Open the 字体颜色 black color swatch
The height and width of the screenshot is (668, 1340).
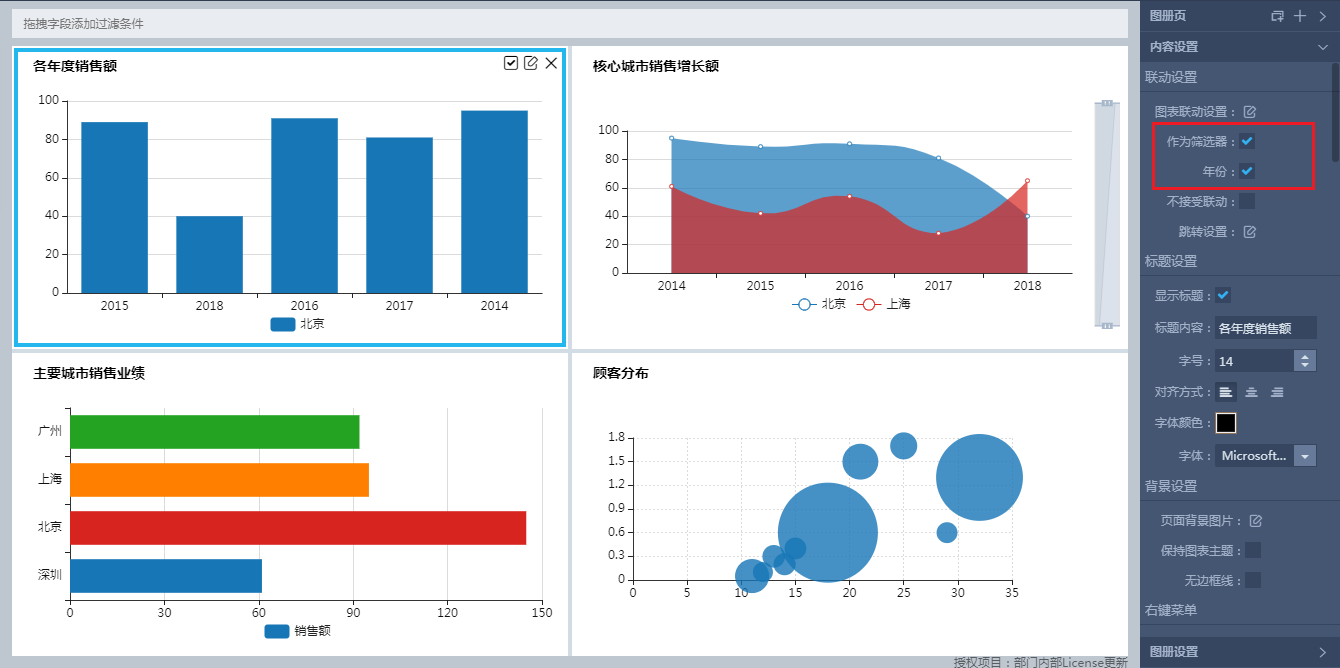click(x=1226, y=423)
